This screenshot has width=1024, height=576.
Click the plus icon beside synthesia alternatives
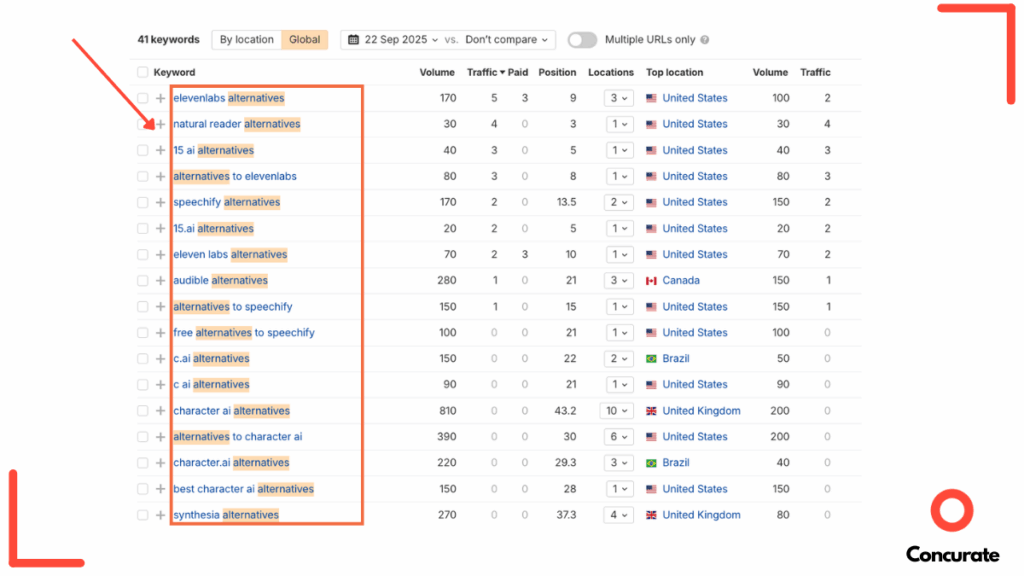pyautogui.click(x=160, y=515)
